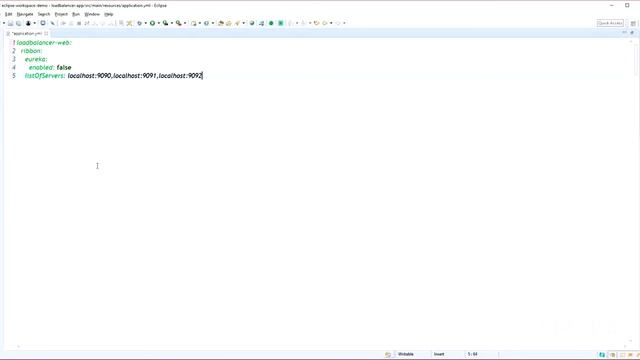640x360 pixels.
Task: Click the globe web browser toolbar icon
Action: pos(252,23)
